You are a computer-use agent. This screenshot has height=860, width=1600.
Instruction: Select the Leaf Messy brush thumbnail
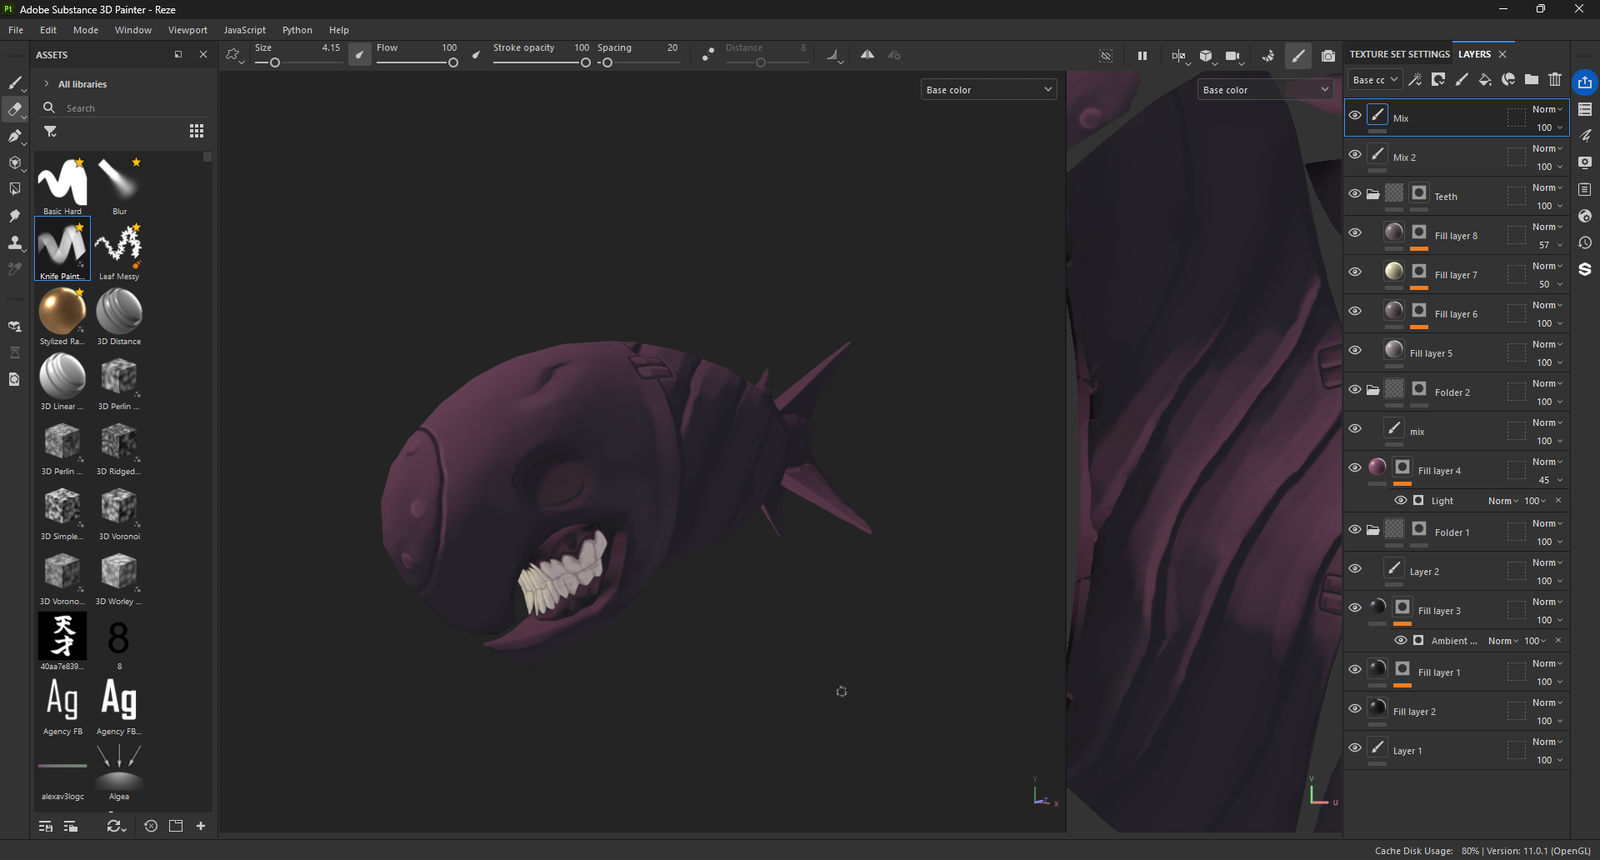tap(119, 245)
